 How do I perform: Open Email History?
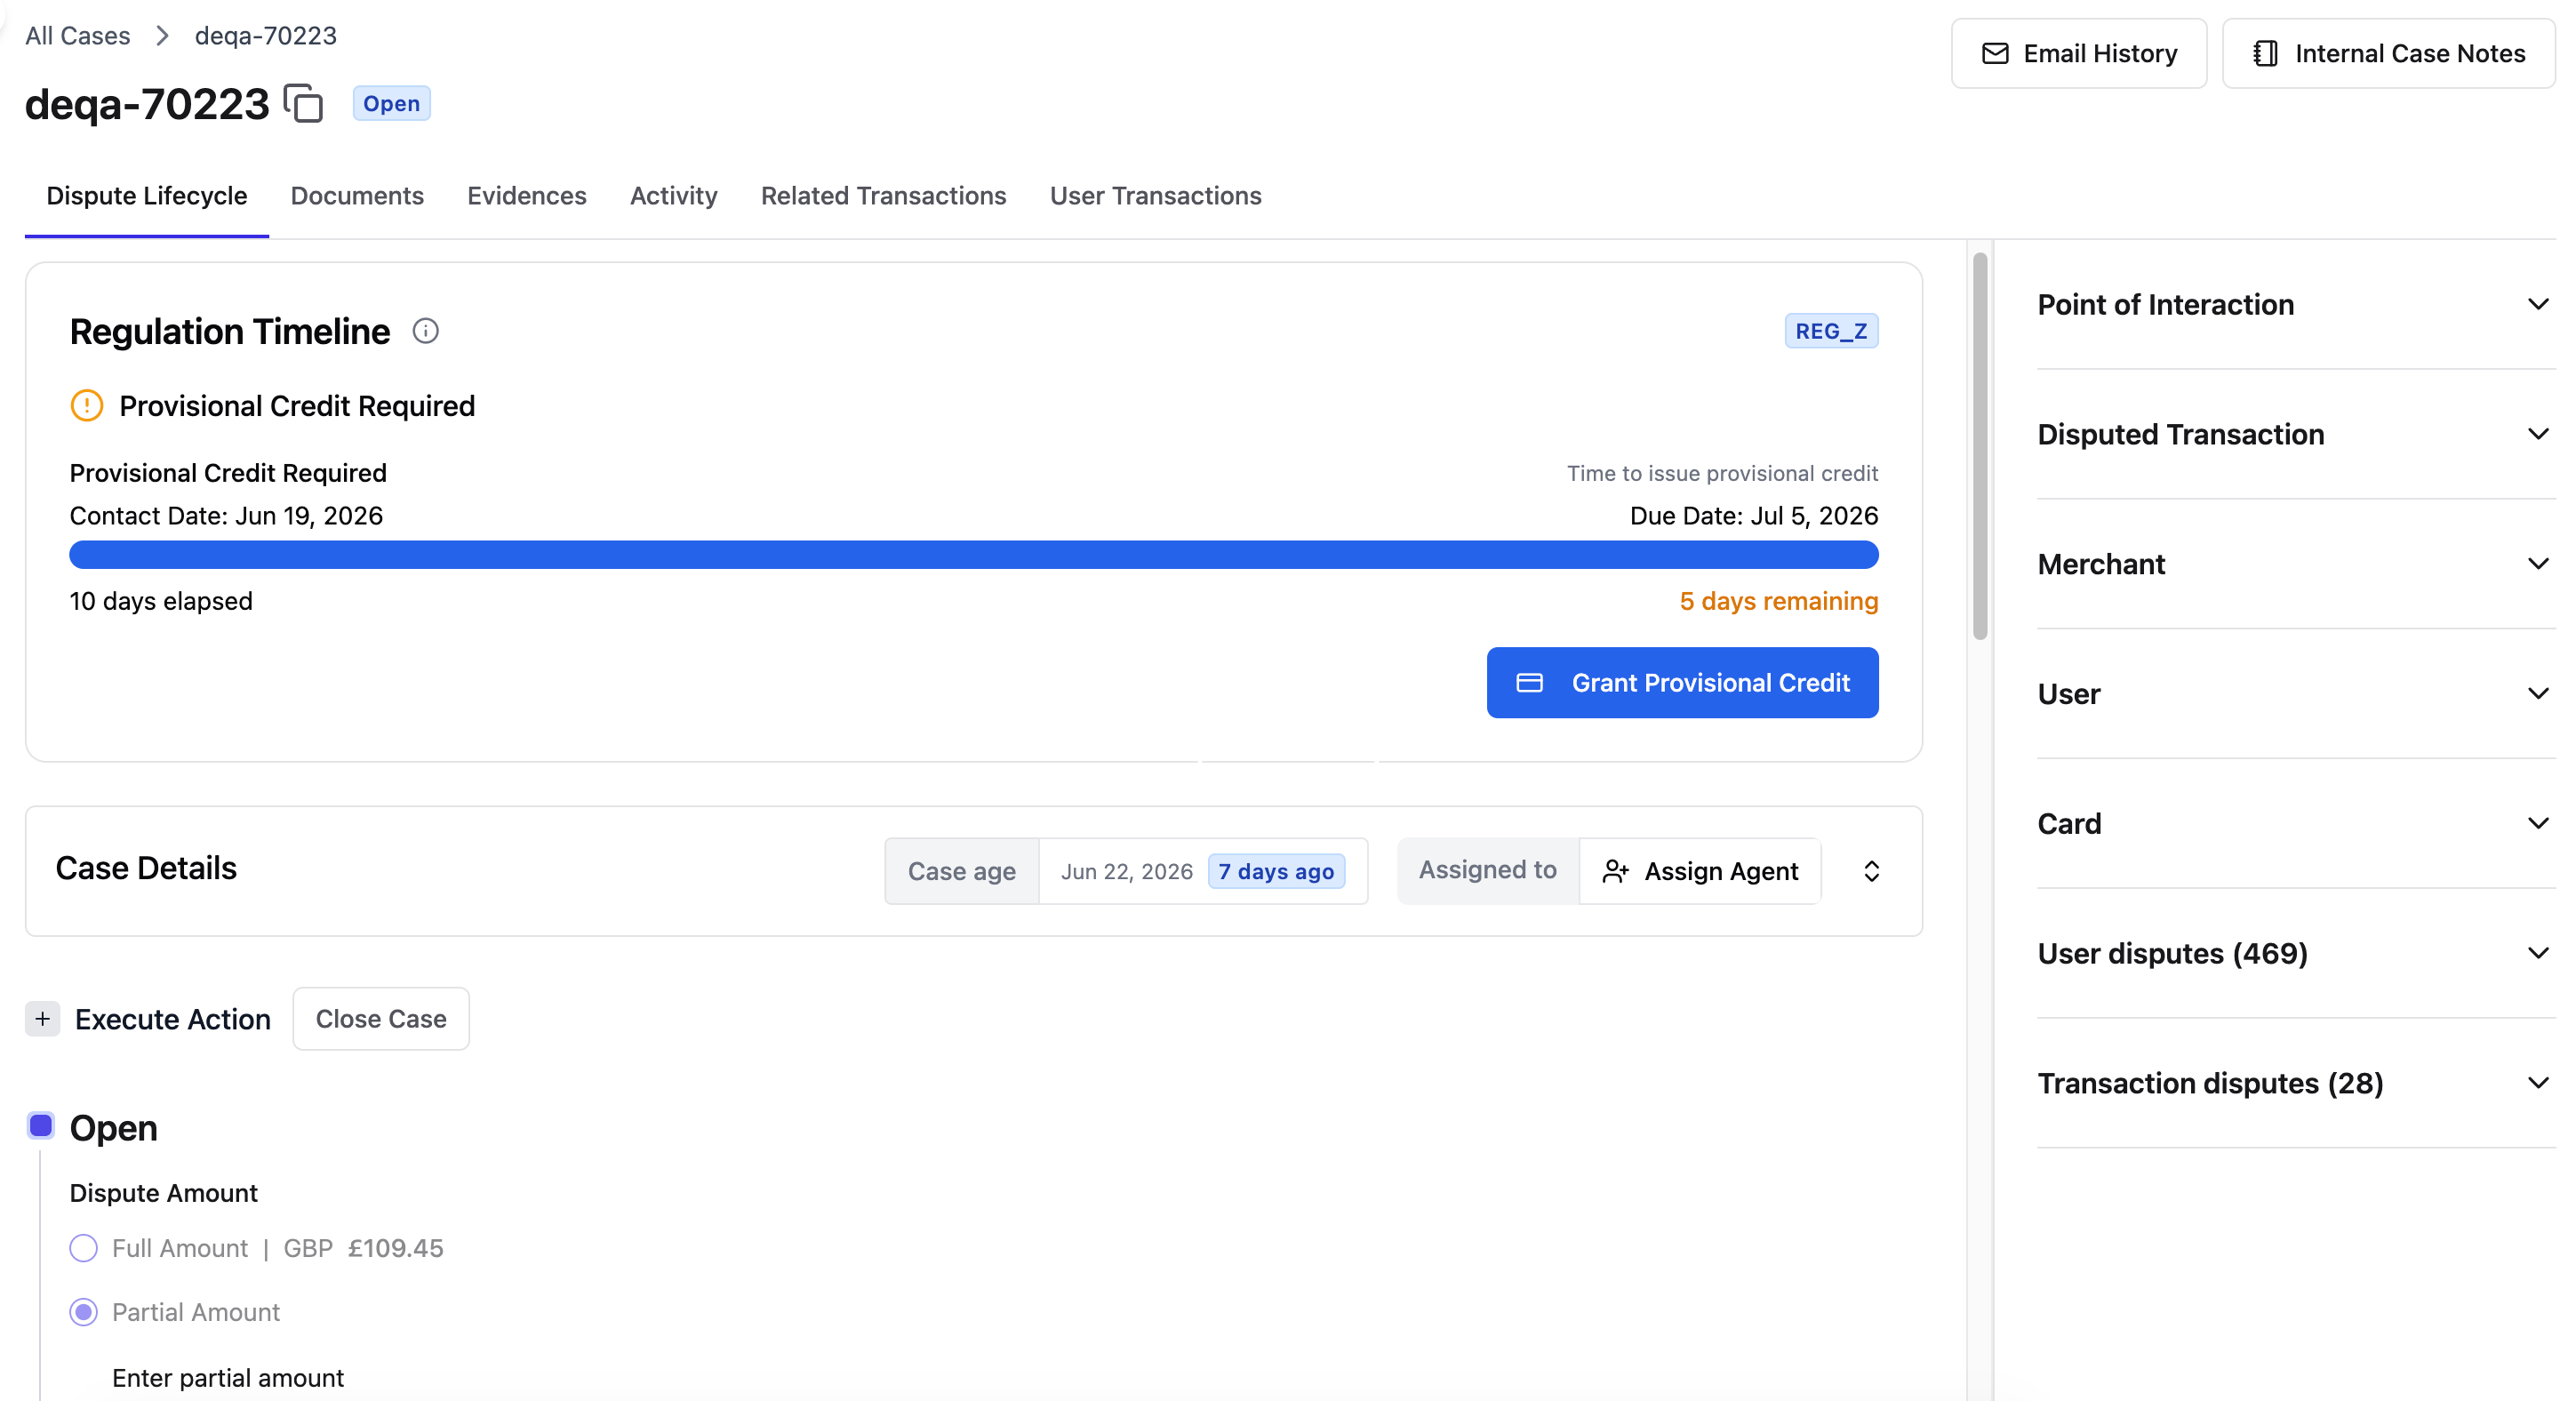(2079, 53)
